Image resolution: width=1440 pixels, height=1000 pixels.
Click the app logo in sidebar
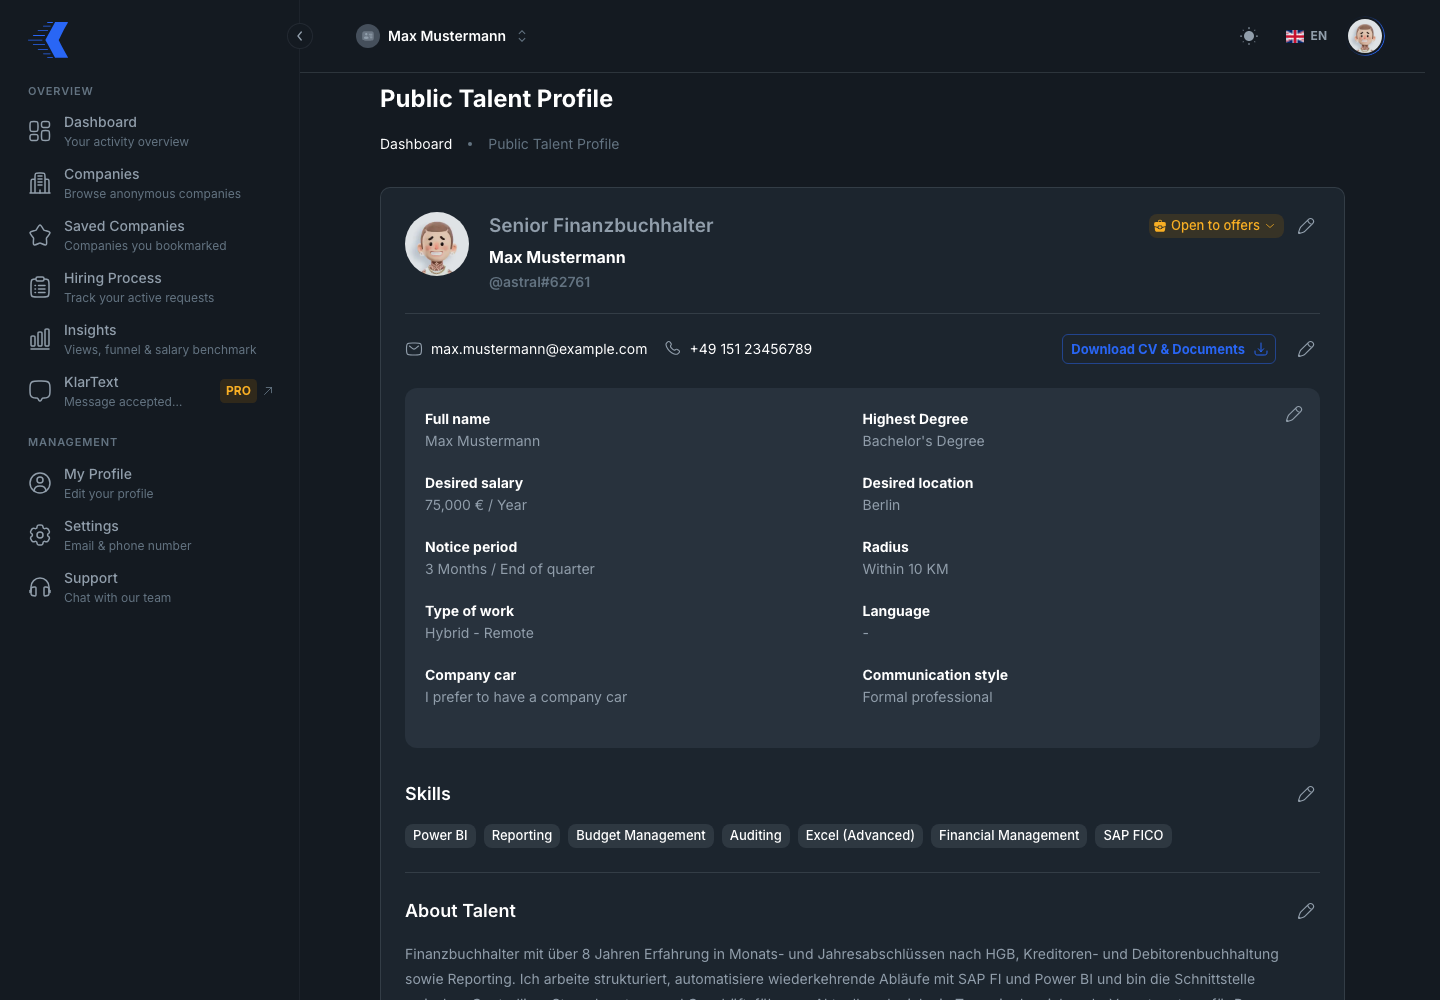point(49,40)
